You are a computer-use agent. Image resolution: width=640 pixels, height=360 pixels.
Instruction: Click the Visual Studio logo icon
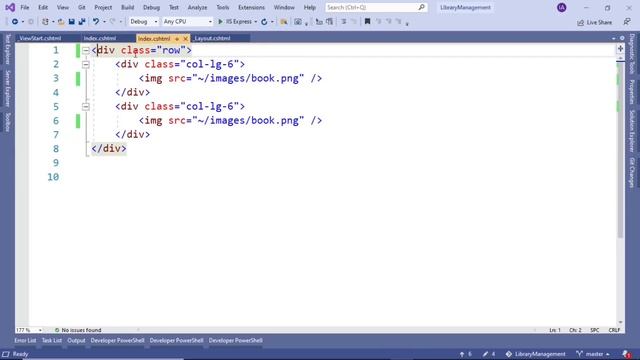pyautogui.click(x=10, y=7)
